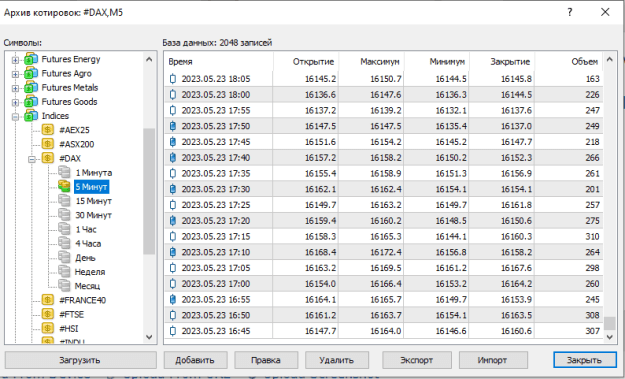Click the quotes table scrollbar thumb
Screen dimensions: 625x379
[609, 323]
